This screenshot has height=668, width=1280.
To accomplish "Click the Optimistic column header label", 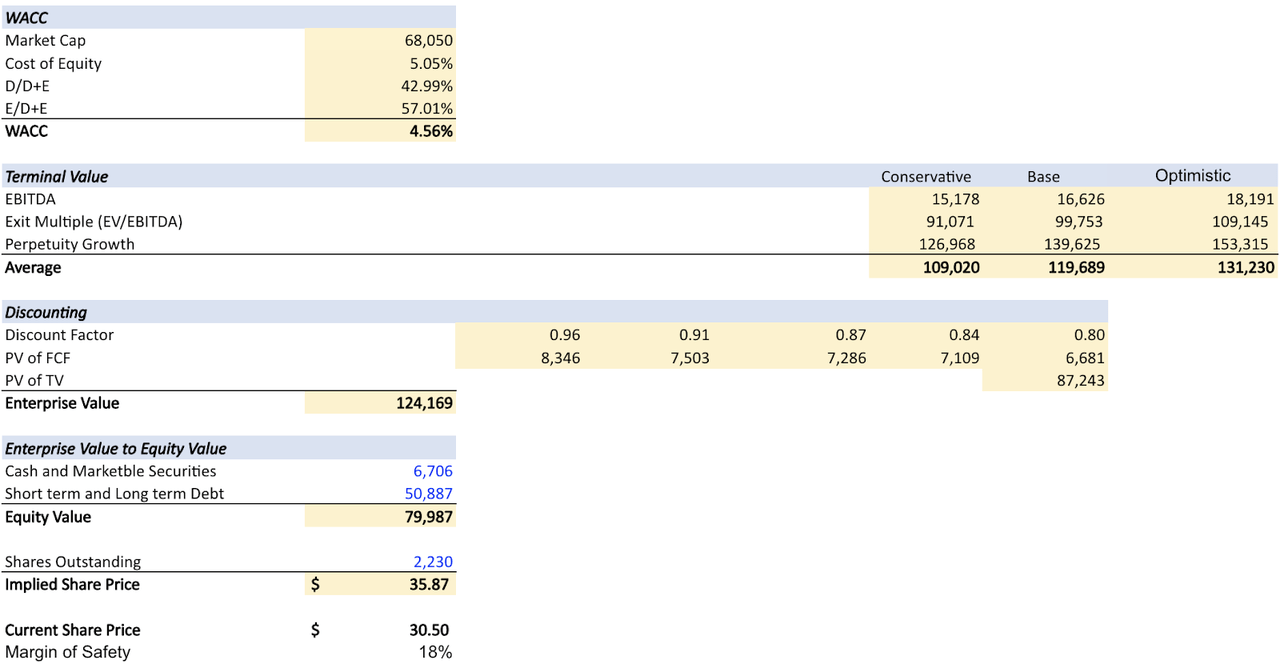I will coord(1192,175).
